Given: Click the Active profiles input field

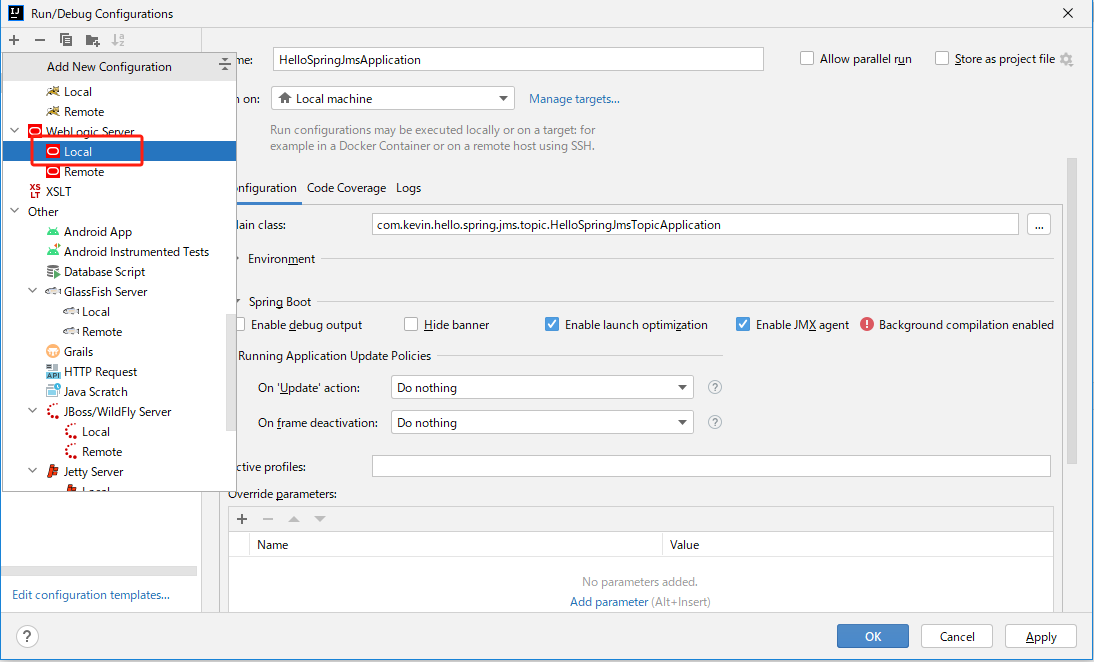Looking at the screenshot, I should 711,466.
